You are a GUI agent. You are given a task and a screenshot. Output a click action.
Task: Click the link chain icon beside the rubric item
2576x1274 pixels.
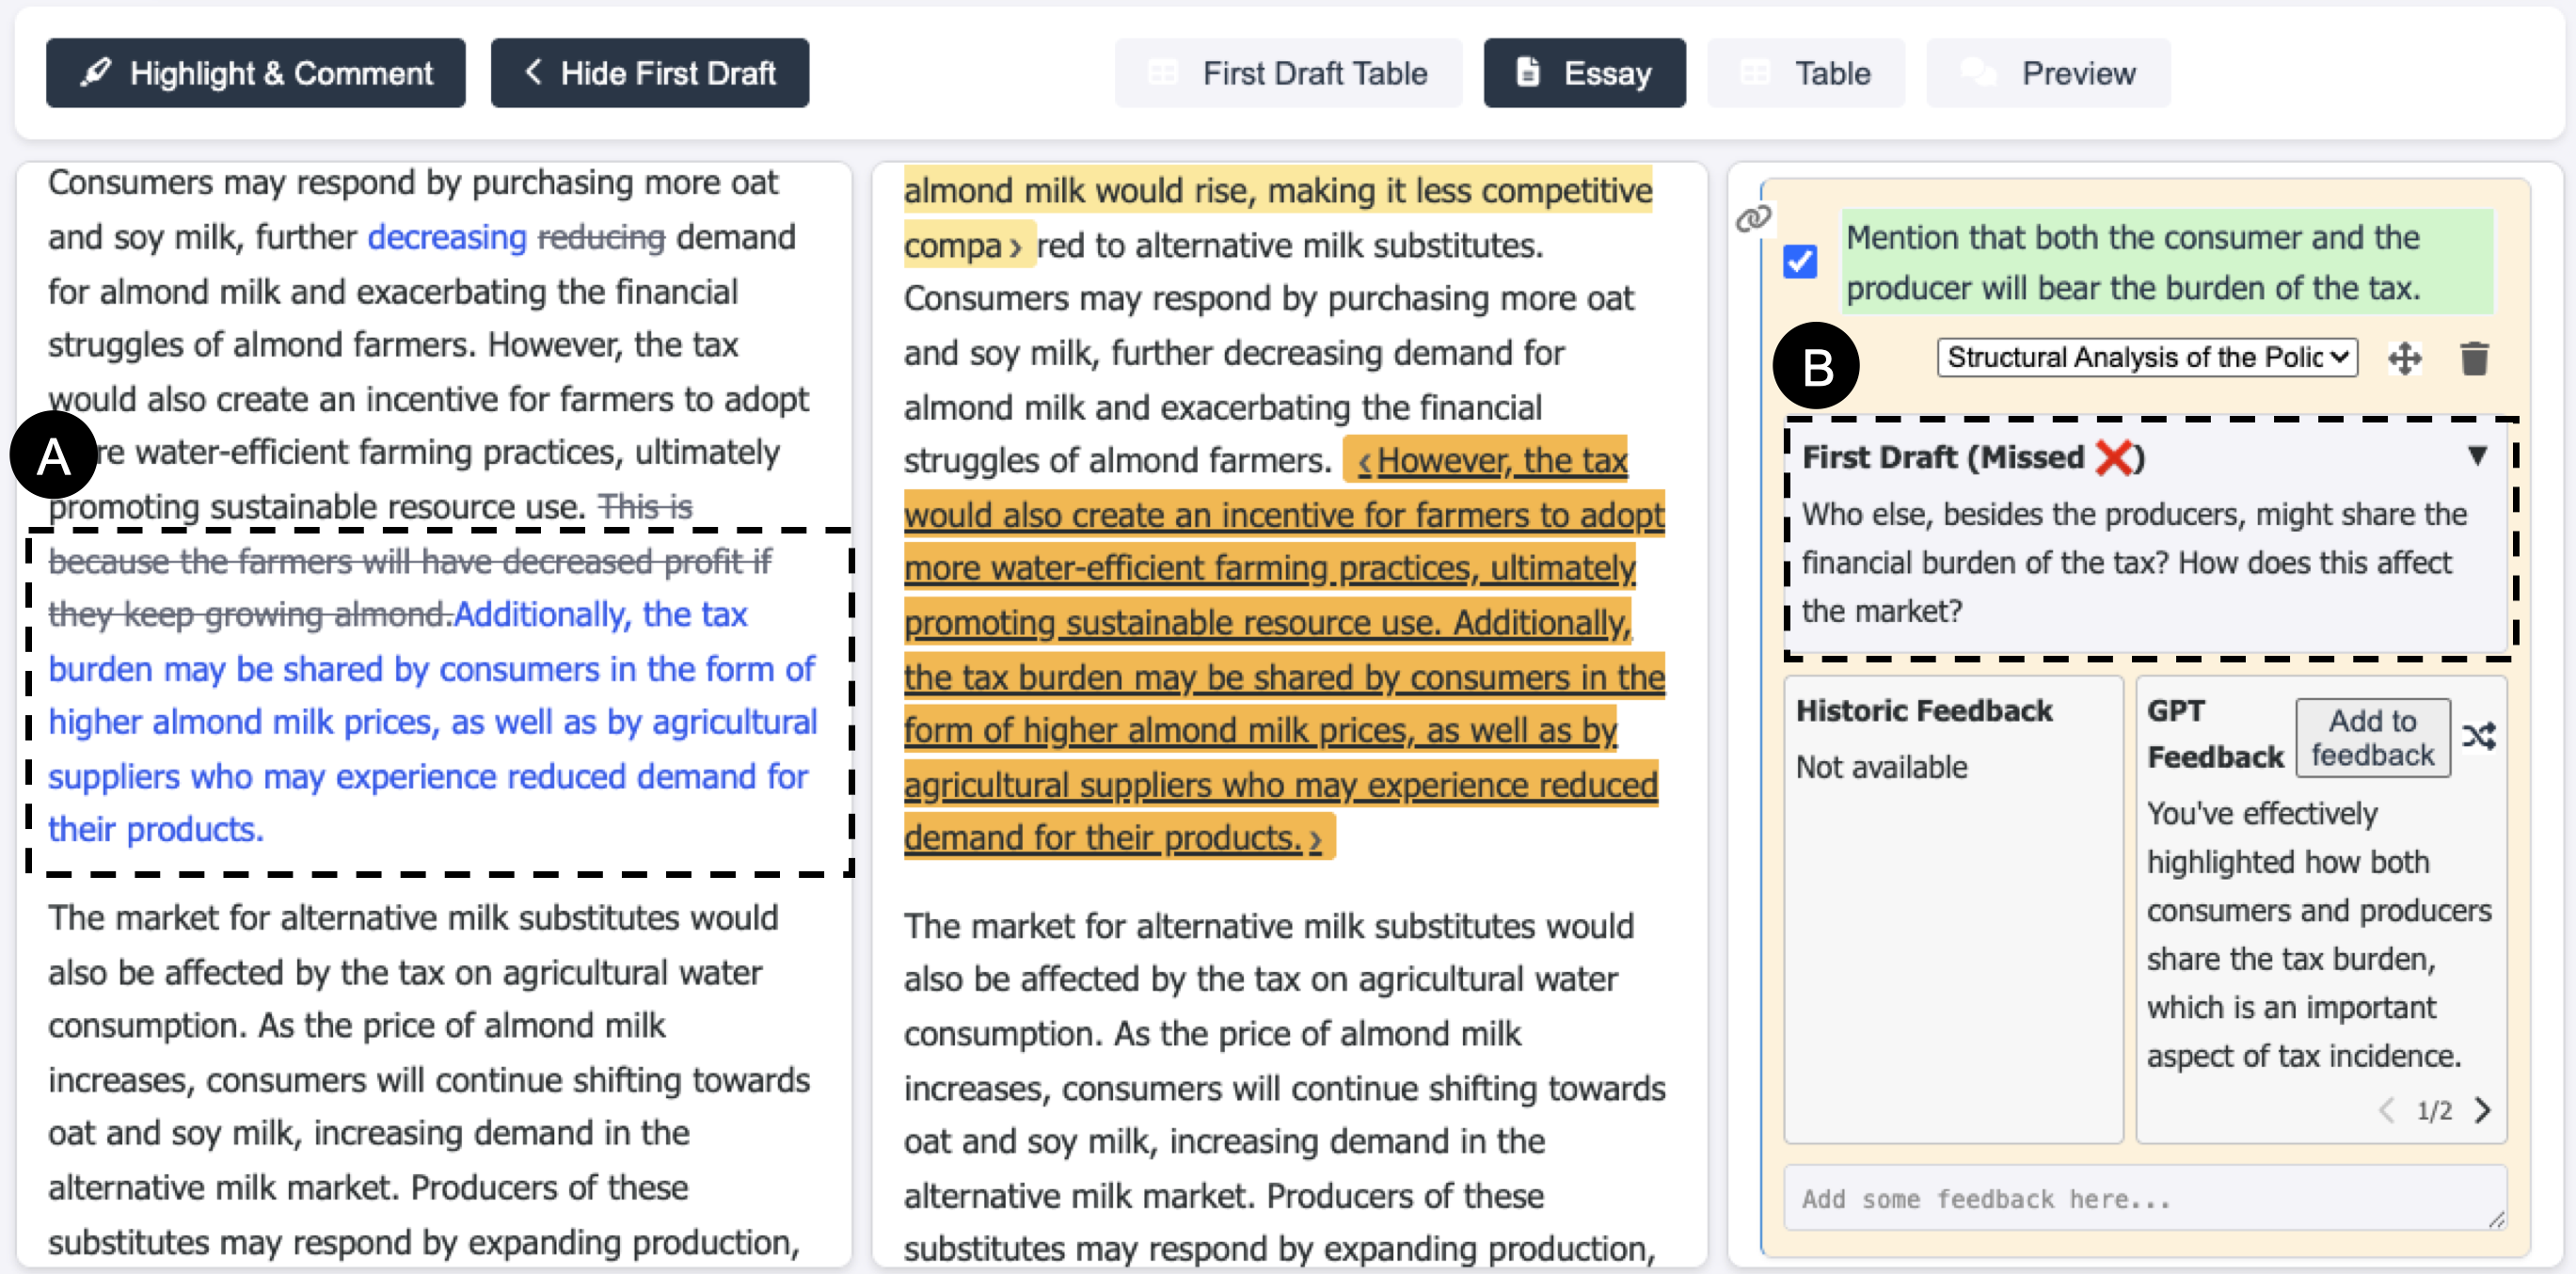(1753, 218)
